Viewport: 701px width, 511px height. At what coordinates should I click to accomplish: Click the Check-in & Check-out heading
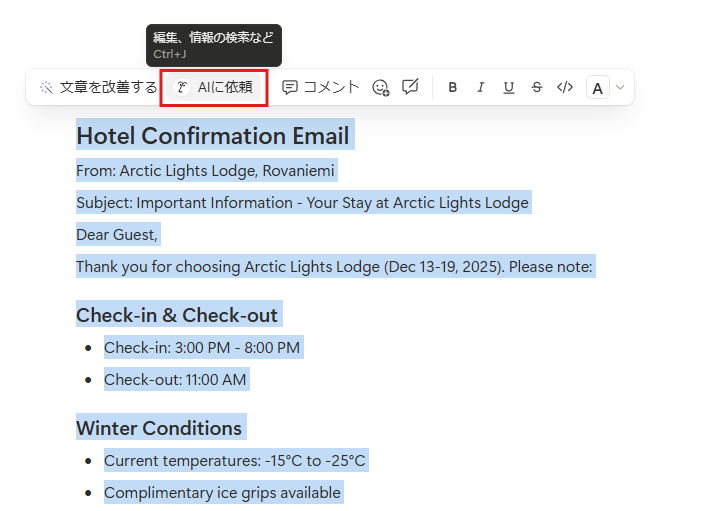pyautogui.click(x=177, y=315)
